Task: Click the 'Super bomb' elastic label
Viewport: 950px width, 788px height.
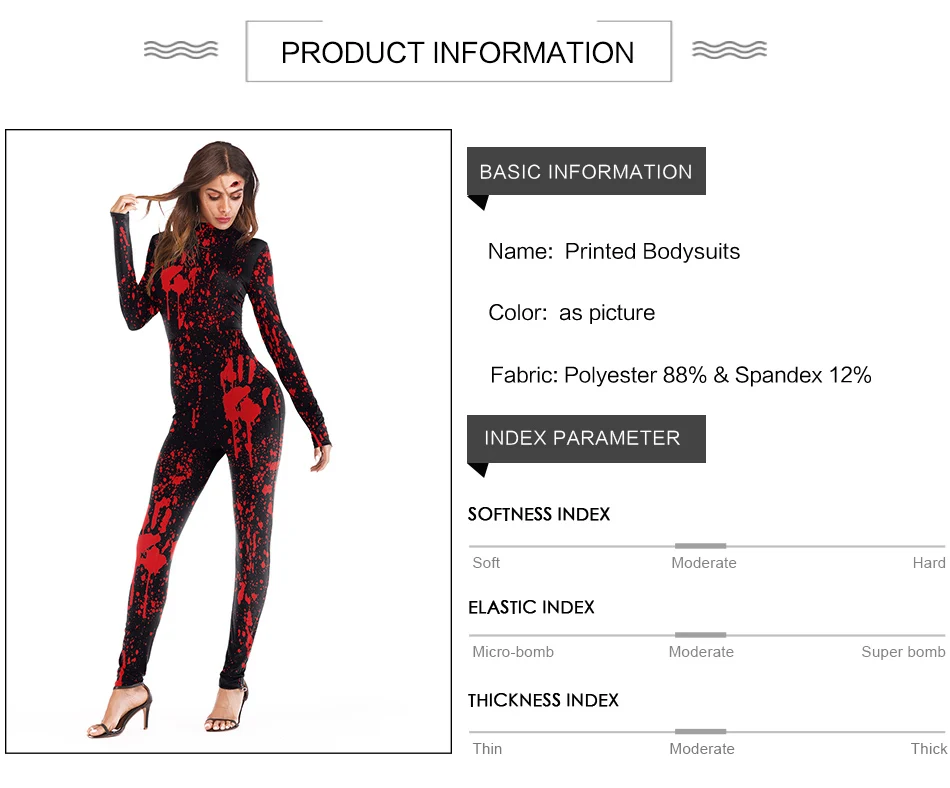Action: click(x=903, y=652)
